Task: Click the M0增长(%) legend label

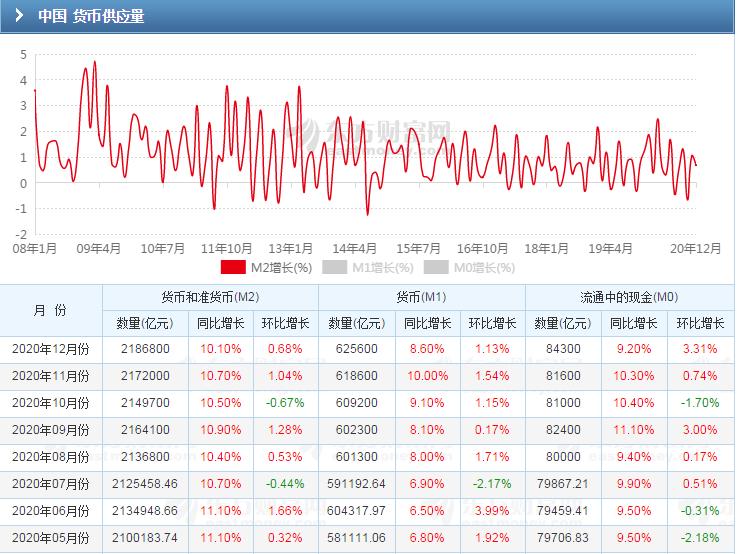Action: click(484, 268)
